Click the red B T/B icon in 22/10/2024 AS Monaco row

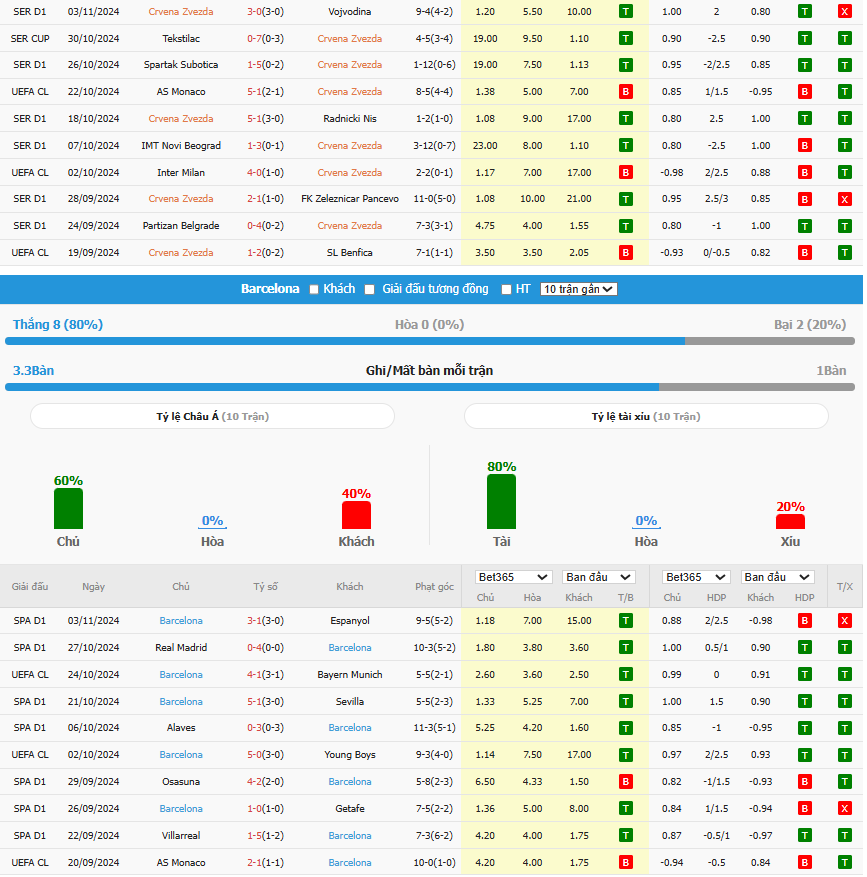tap(625, 92)
